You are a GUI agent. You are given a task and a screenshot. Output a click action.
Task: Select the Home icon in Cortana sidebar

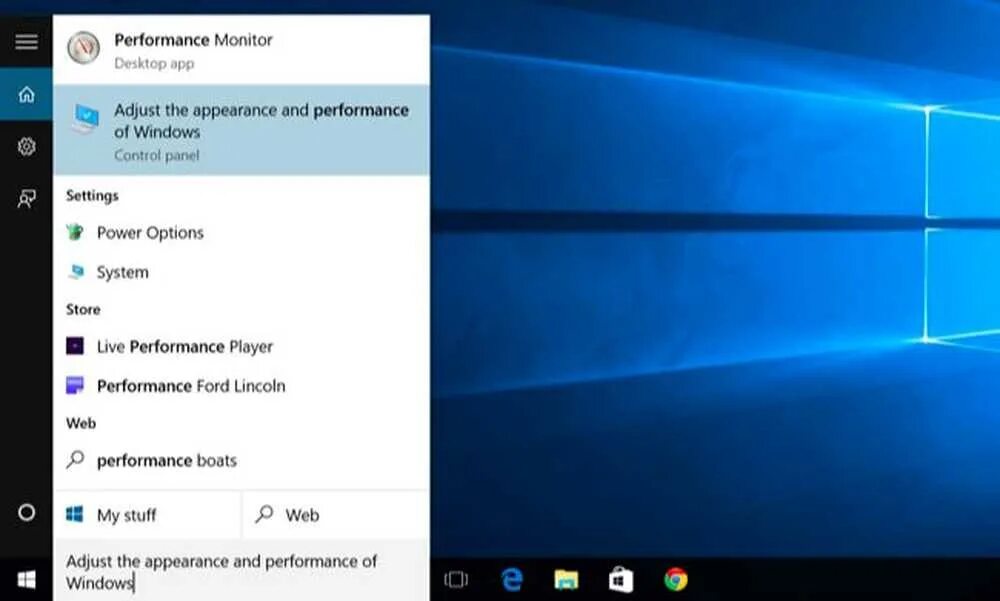(x=26, y=94)
